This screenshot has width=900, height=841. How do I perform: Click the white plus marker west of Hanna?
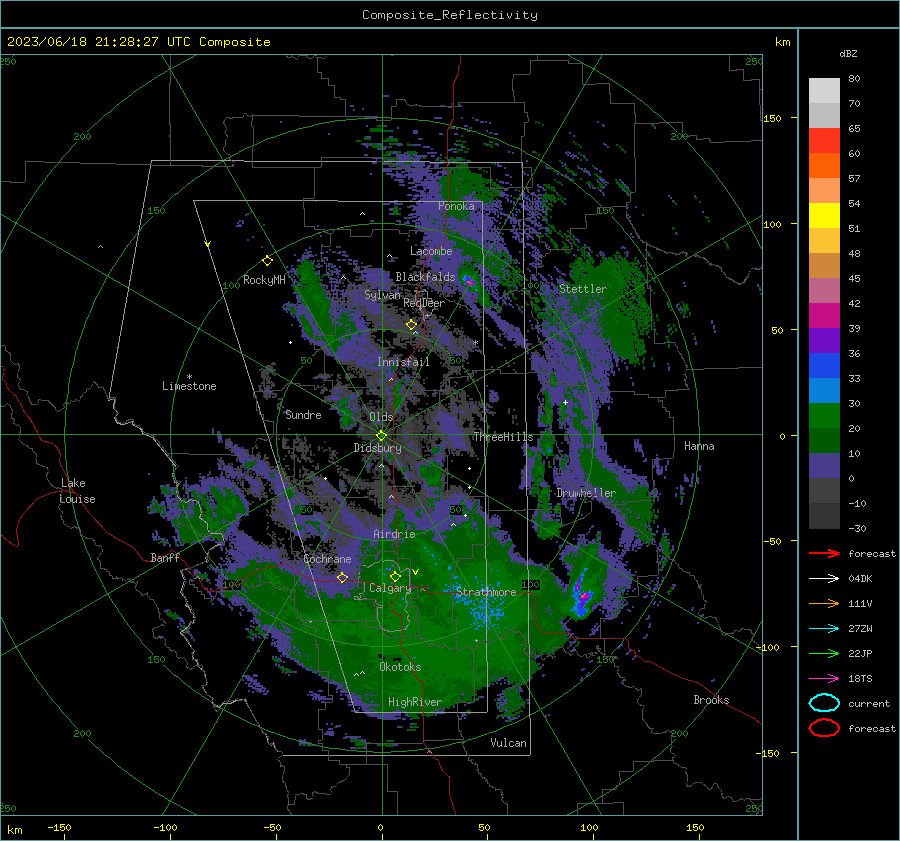click(565, 402)
